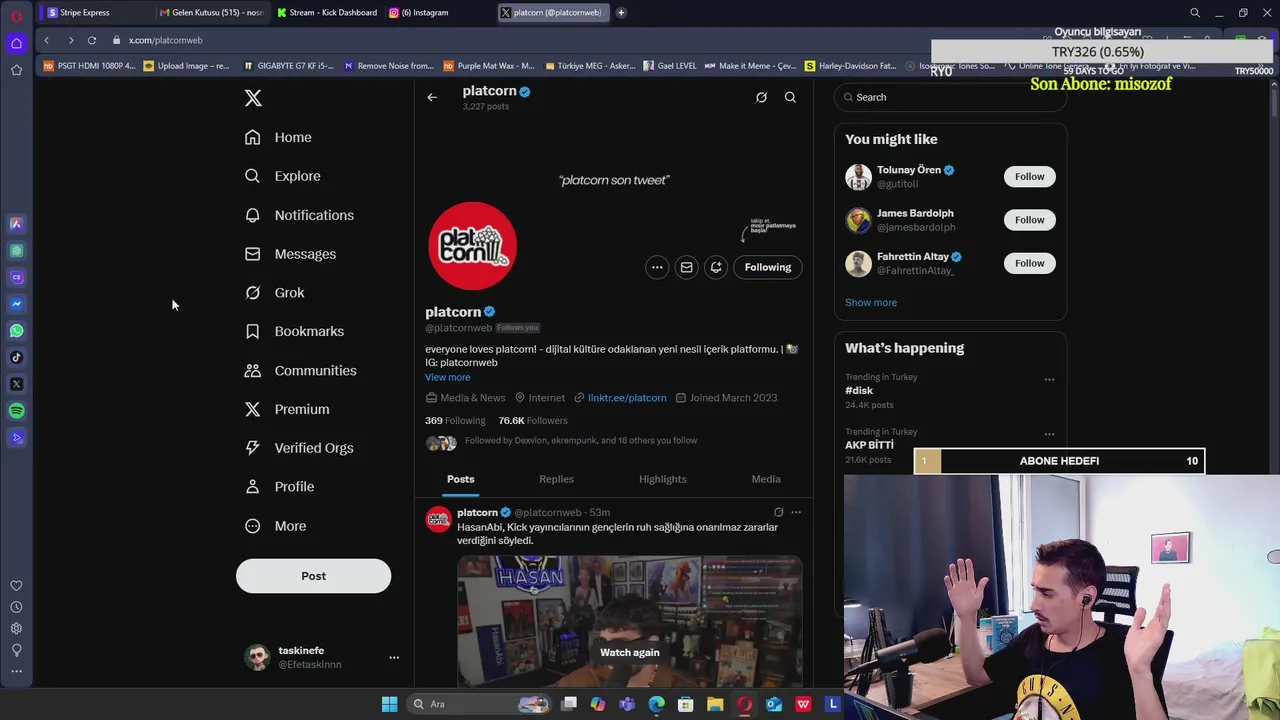Open Communities in sidebar

coord(300,370)
